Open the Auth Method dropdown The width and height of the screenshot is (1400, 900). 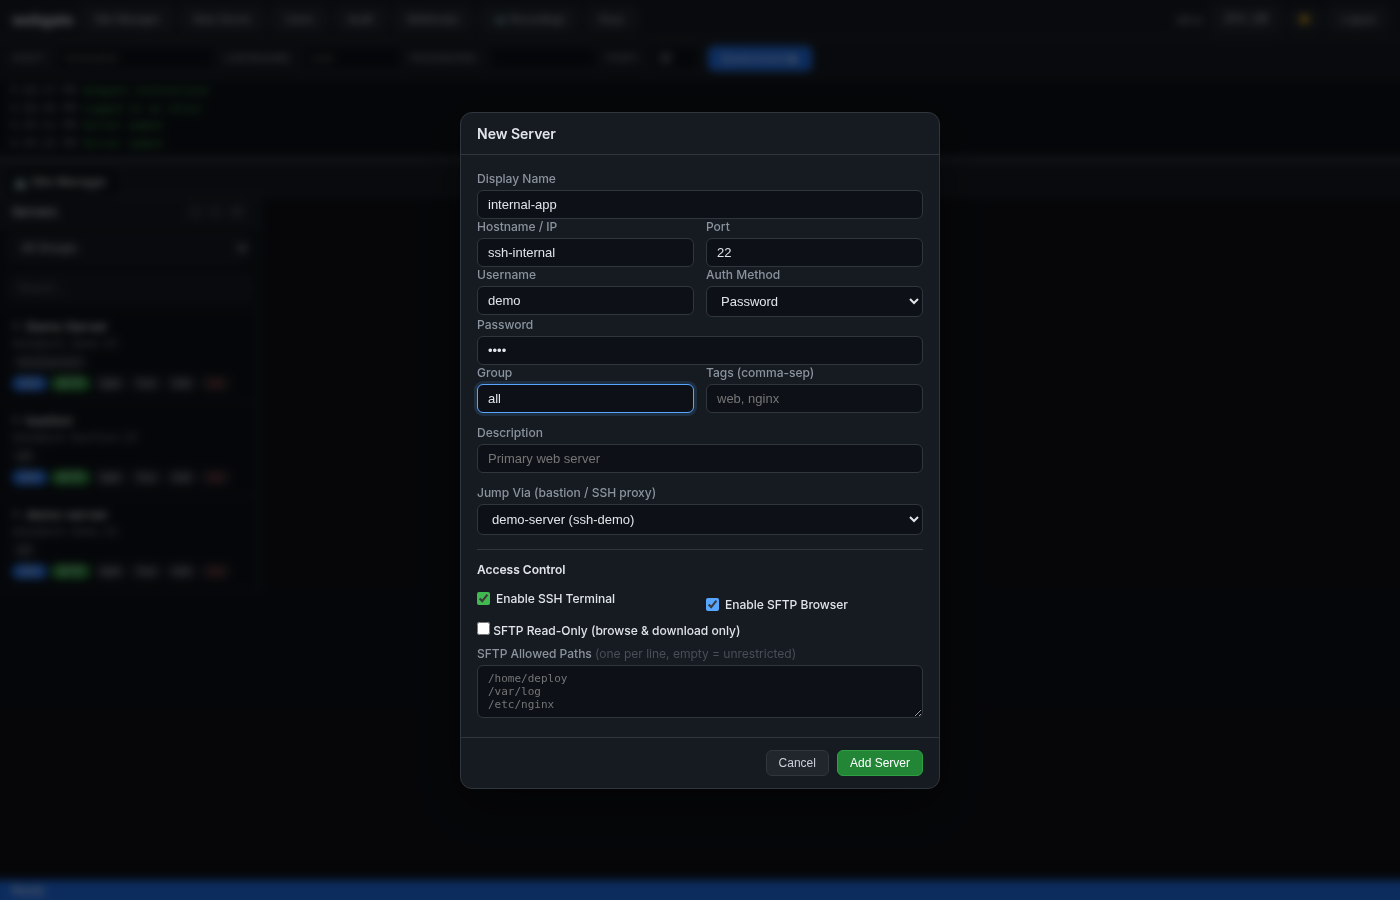tap(814, 301)
